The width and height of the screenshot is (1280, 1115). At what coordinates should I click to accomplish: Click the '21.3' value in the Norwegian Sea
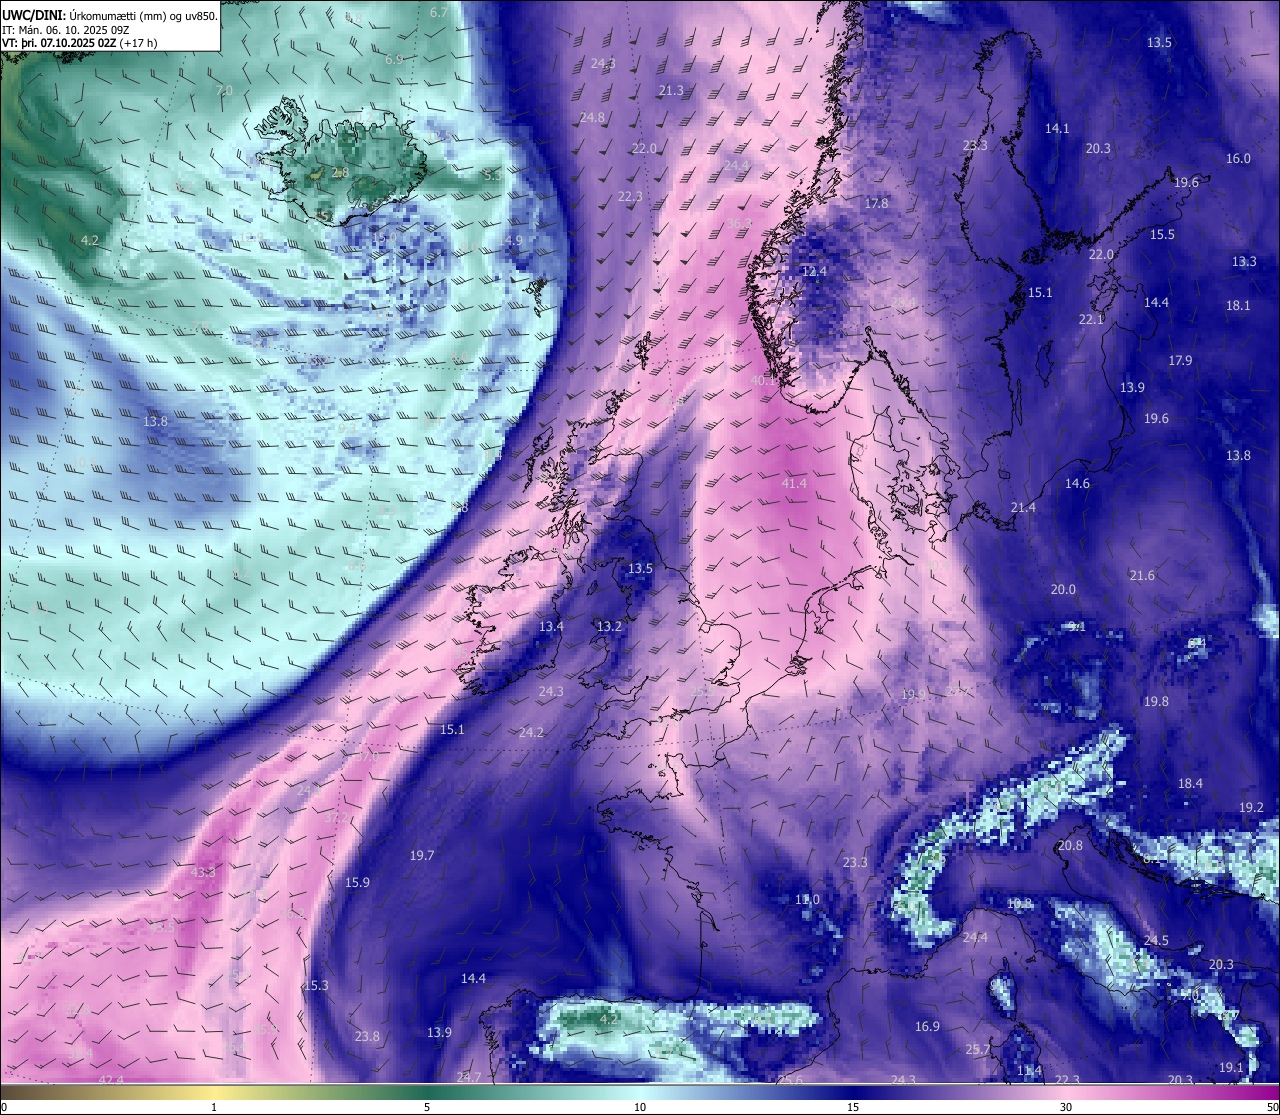(671, 91)
